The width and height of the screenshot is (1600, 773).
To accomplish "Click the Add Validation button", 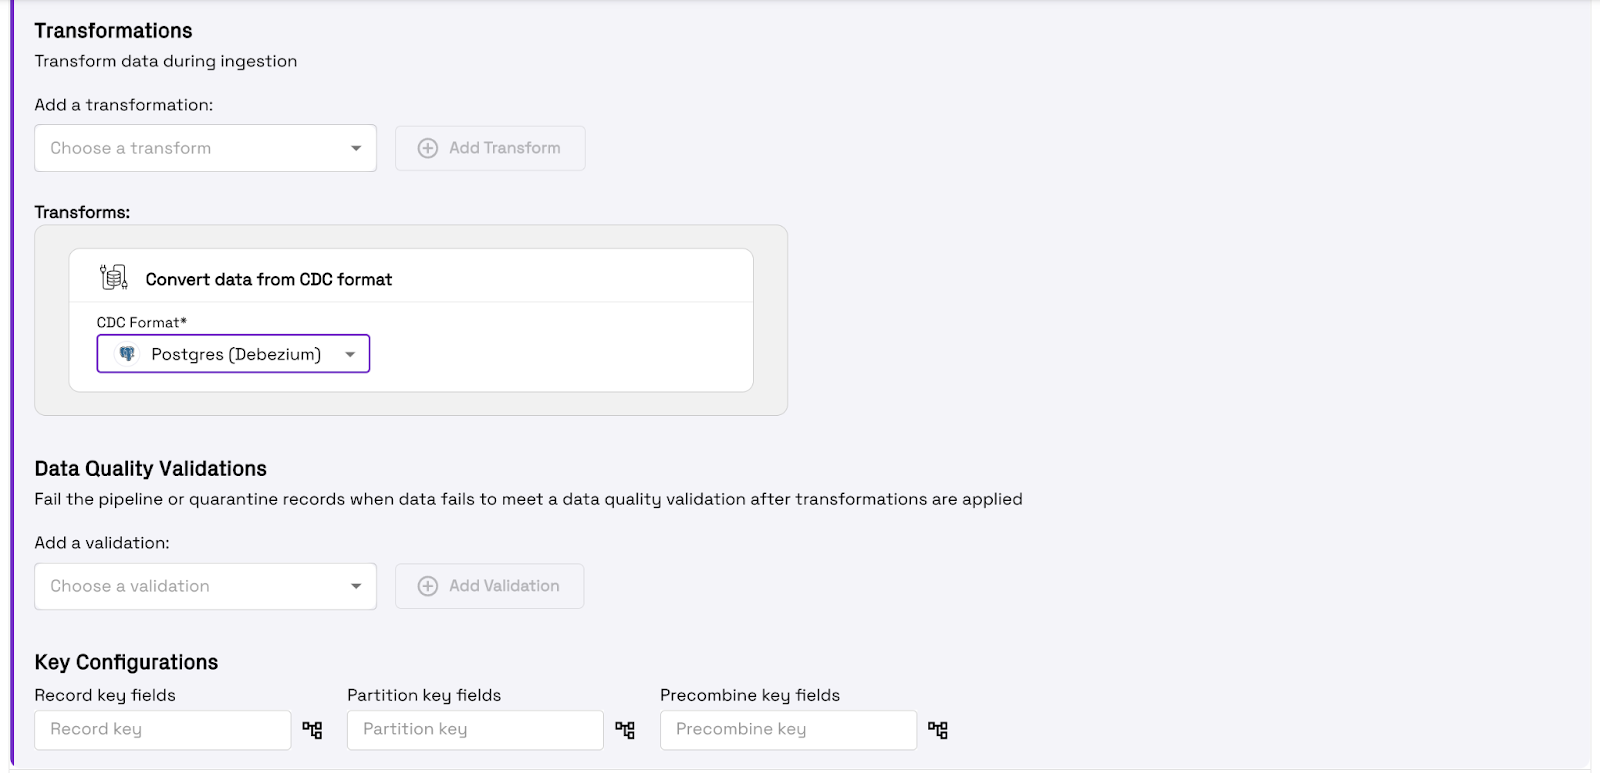I will [489, 586].
